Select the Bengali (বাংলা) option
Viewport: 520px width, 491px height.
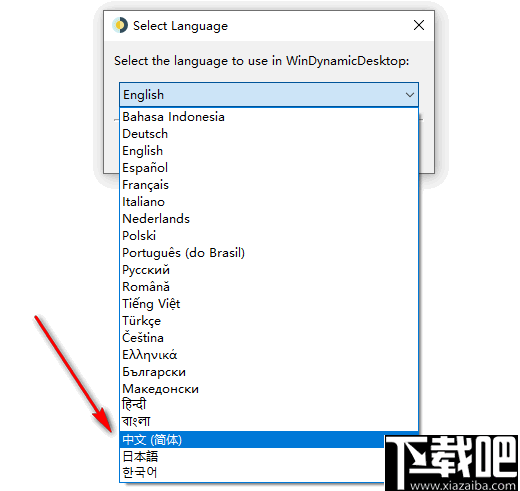pos(269,422)
